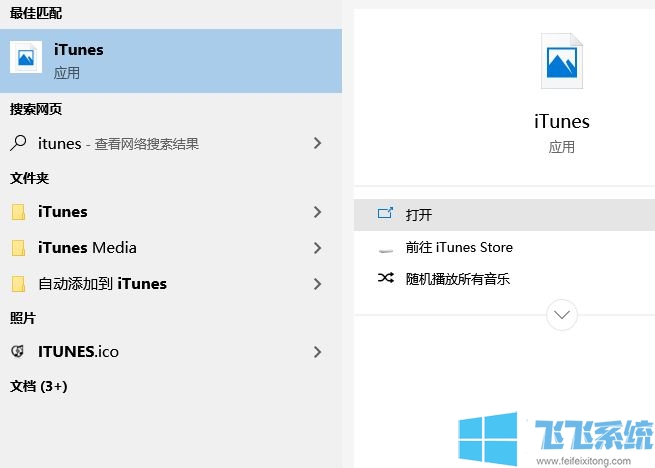Click the shuffle icon for 随机播放所有音乐
The width and height of the screenshot is (655, 468).
(386, 279)
